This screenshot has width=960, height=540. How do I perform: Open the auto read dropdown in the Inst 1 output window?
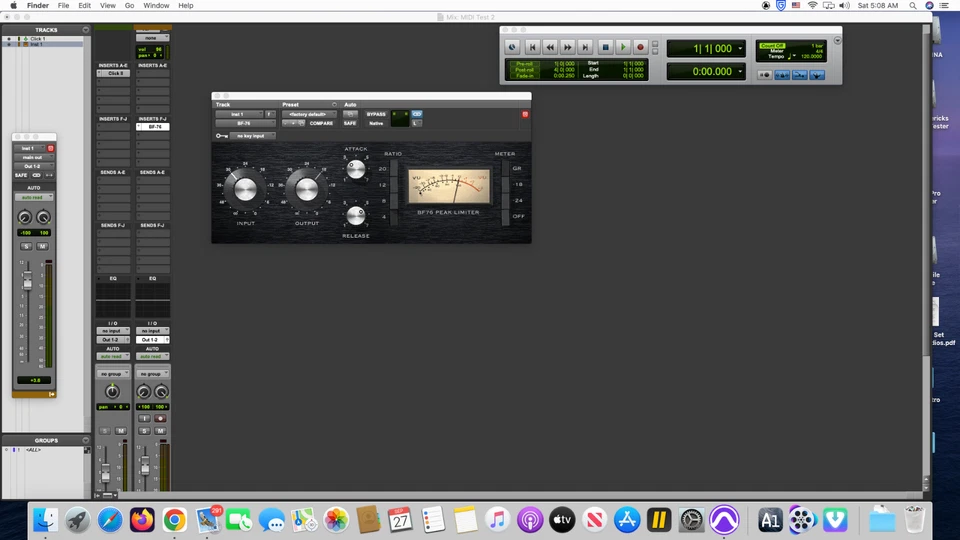(x=34, y=197)
